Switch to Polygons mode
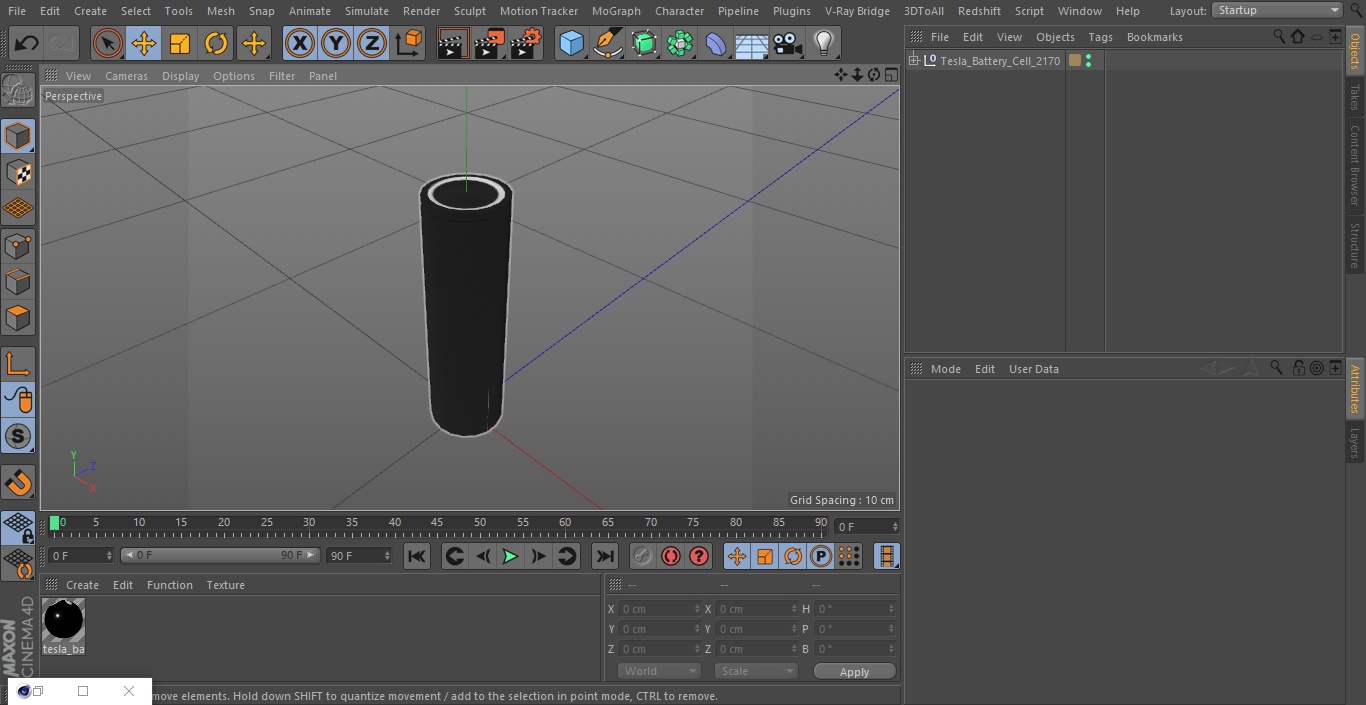The width and height of the screenshot is (1366, 705). pos(18,318)
